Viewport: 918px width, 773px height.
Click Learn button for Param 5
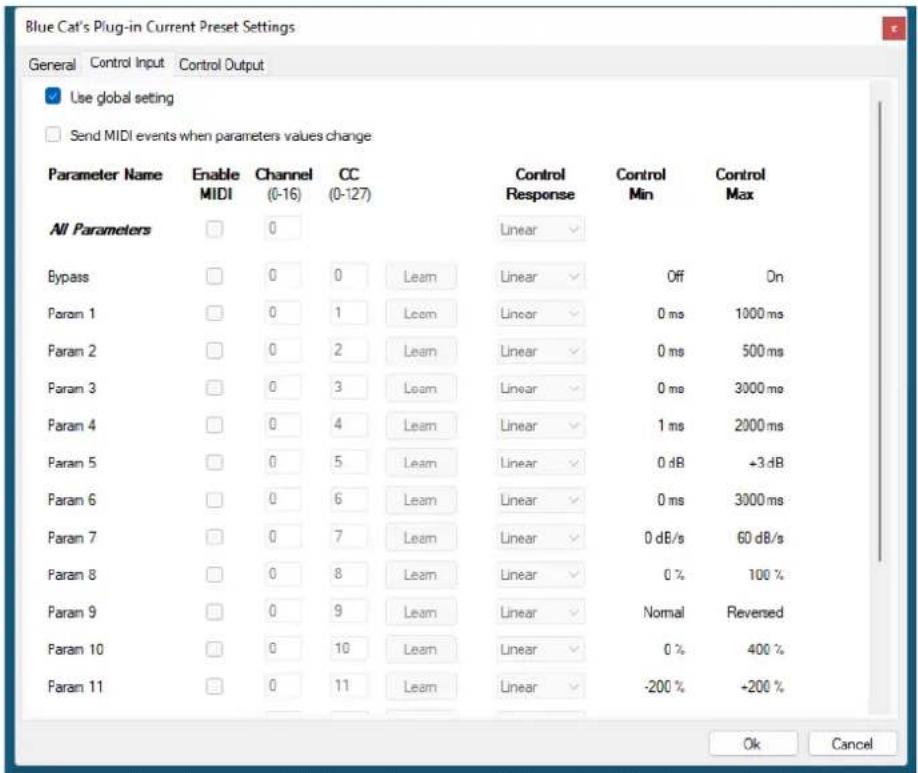[421, 463]
